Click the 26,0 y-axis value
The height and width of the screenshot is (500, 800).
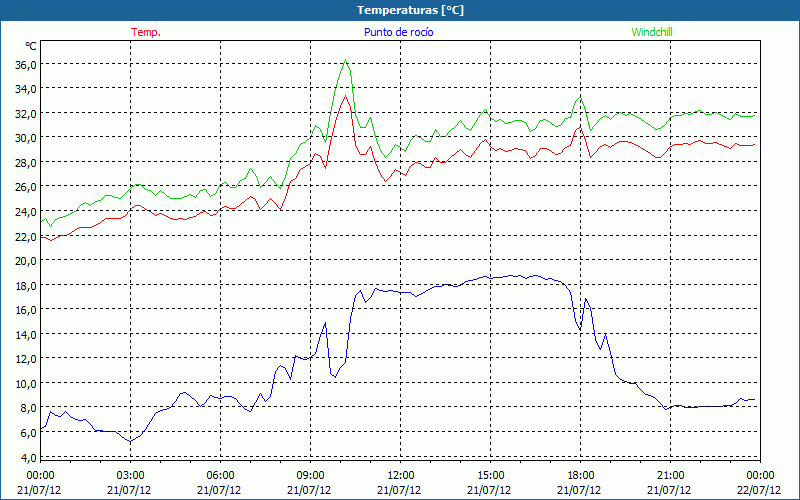[27, 187]
